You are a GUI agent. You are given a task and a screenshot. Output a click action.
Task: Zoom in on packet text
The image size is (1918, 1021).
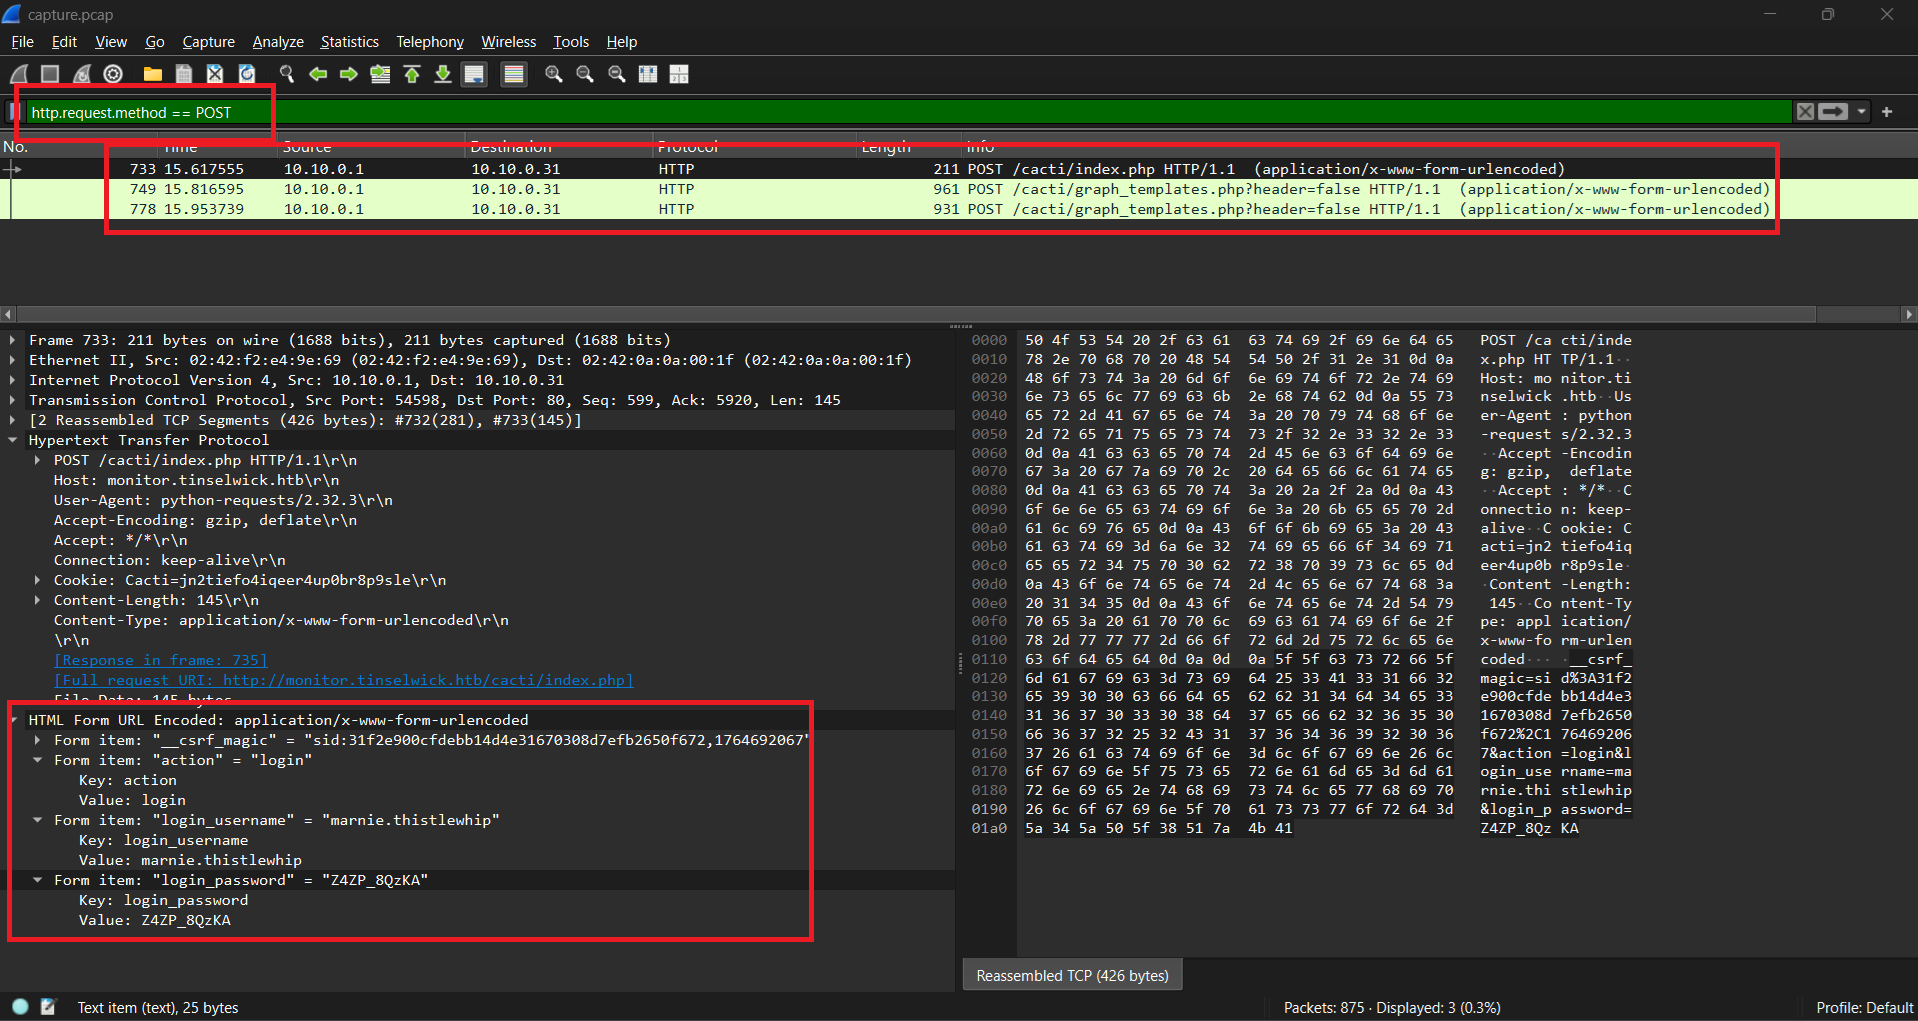pos(553,74)
